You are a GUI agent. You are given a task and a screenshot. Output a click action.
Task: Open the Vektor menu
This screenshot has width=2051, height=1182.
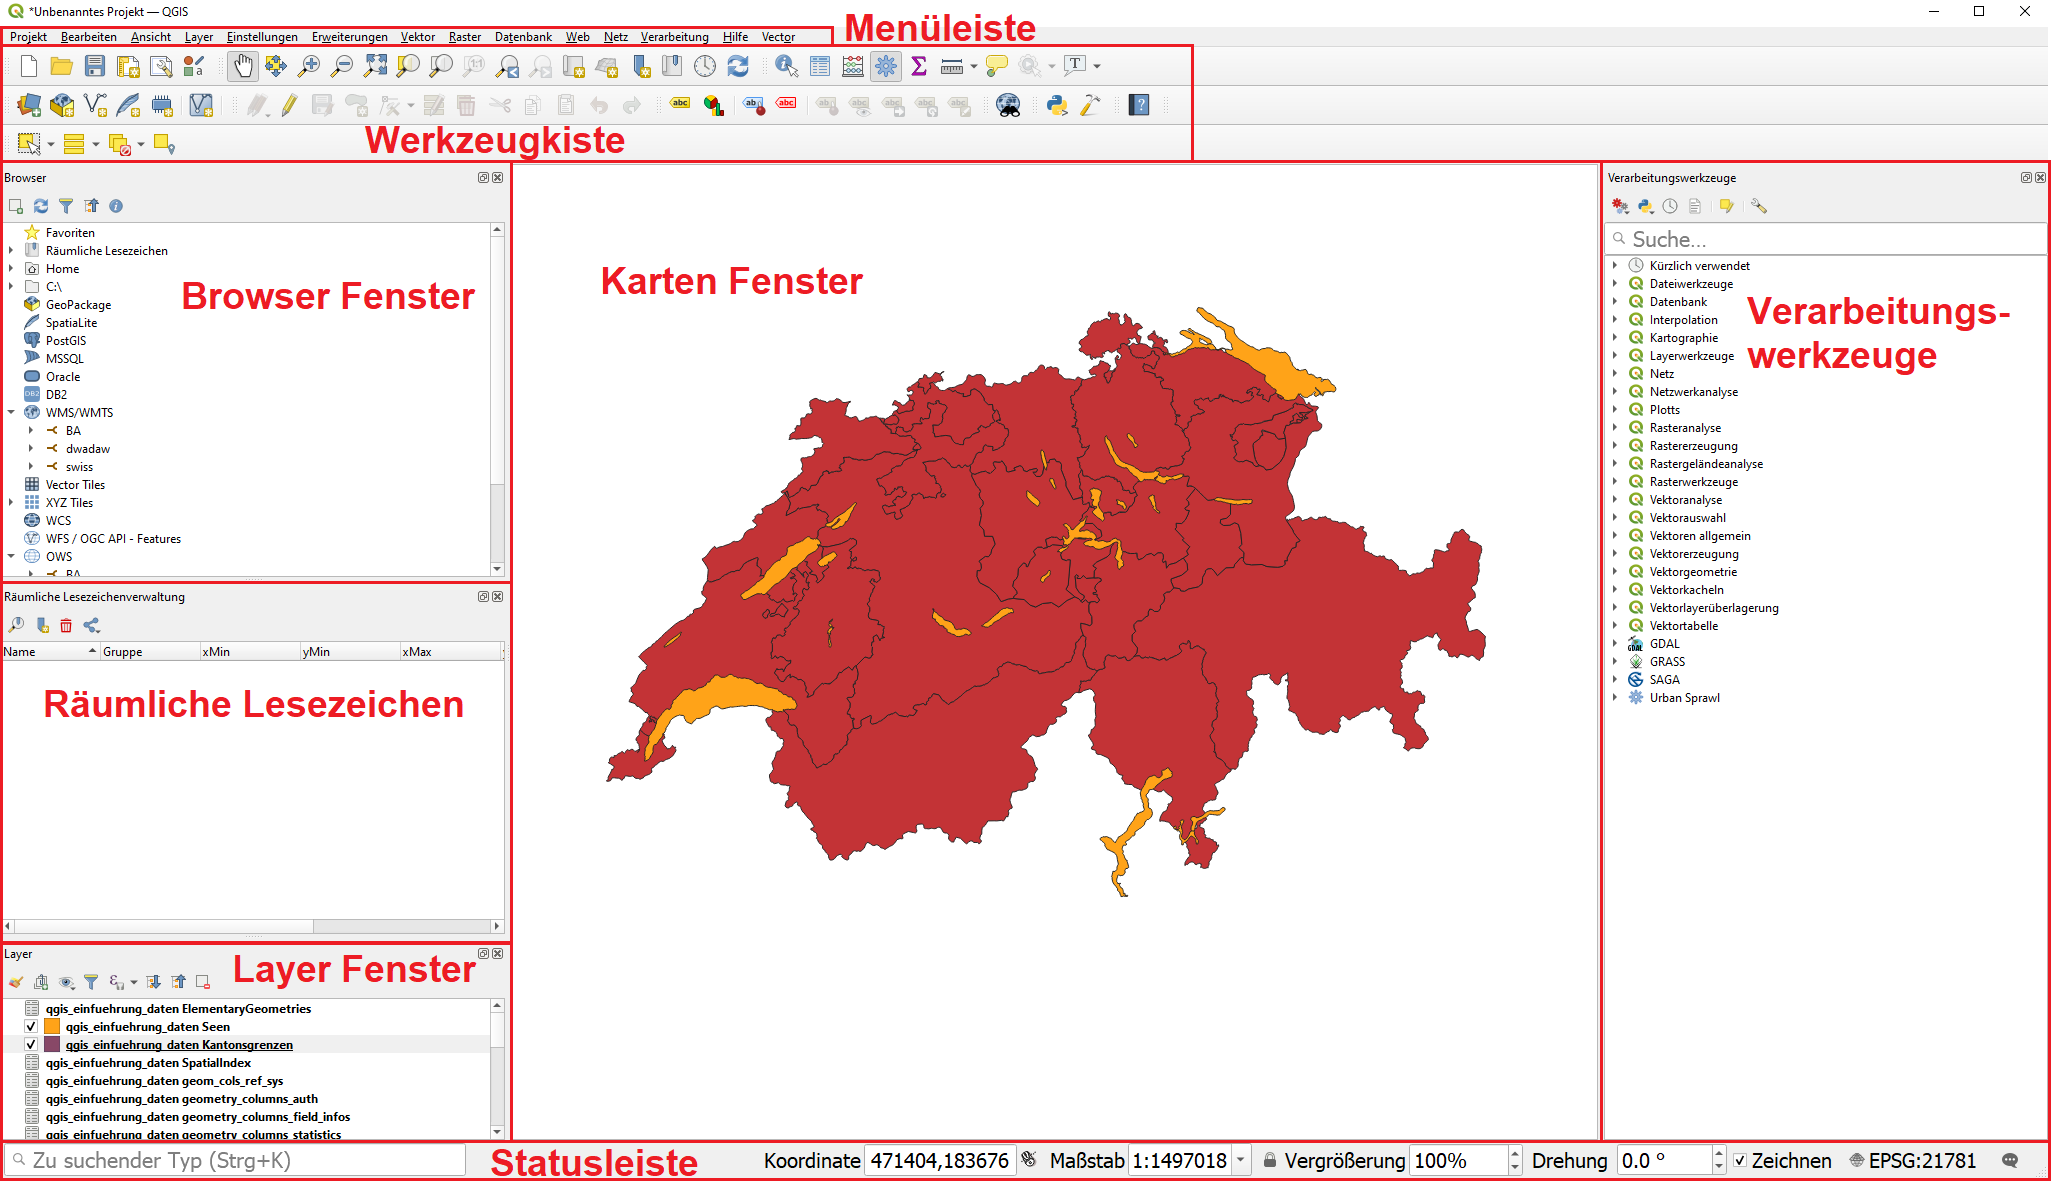417,37
